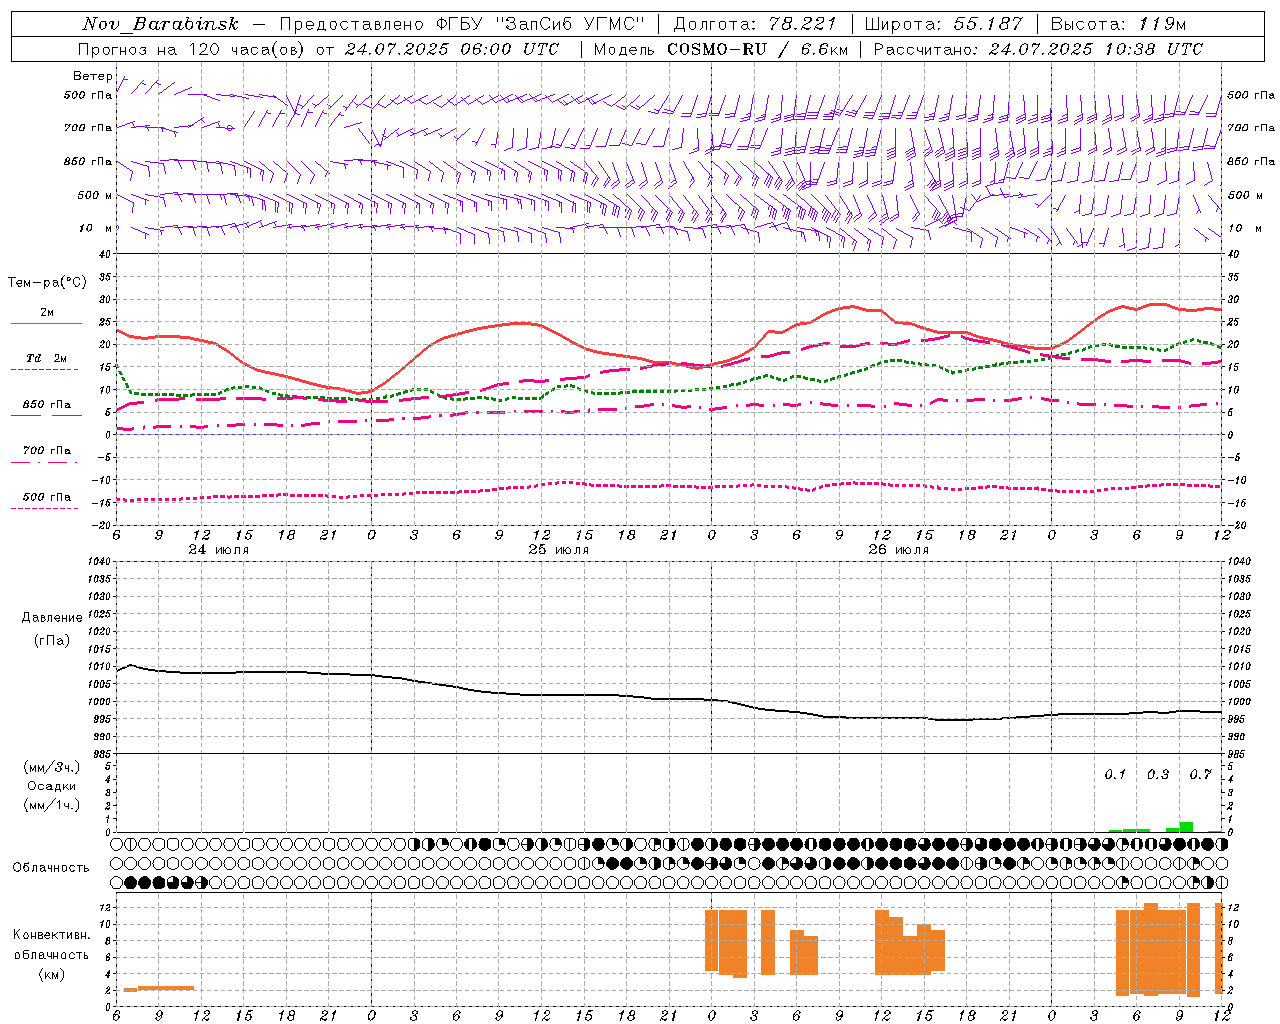Select the model name COSMO-RU / 6.6км

pyautogui.click(x=757, y=49)
